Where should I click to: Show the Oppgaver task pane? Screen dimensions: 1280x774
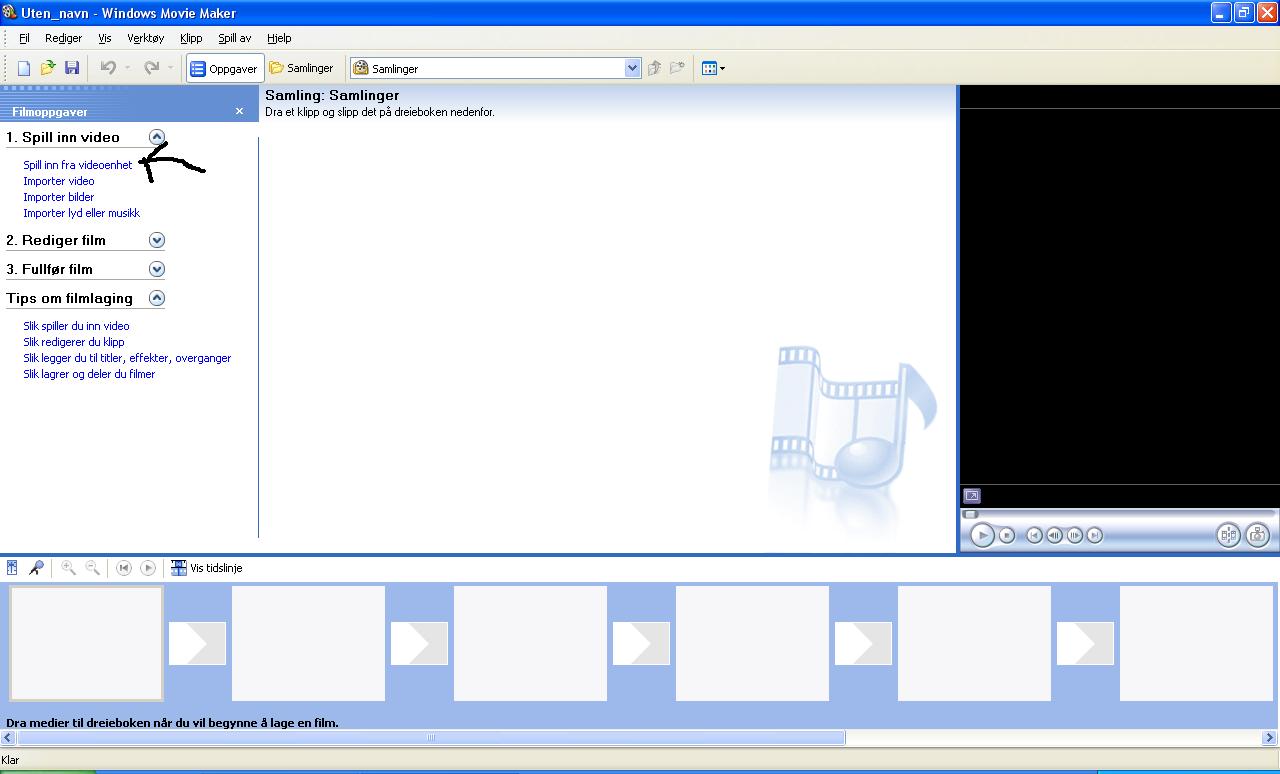click(x=224, y=68)
